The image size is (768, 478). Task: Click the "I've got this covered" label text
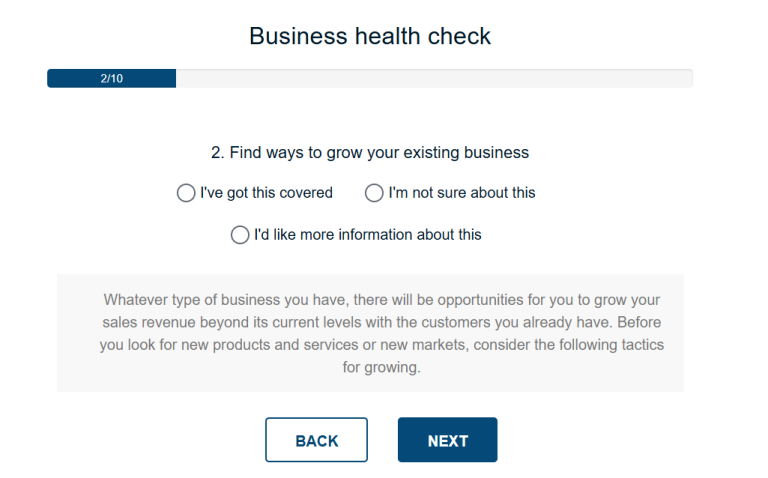coord(266,193)
